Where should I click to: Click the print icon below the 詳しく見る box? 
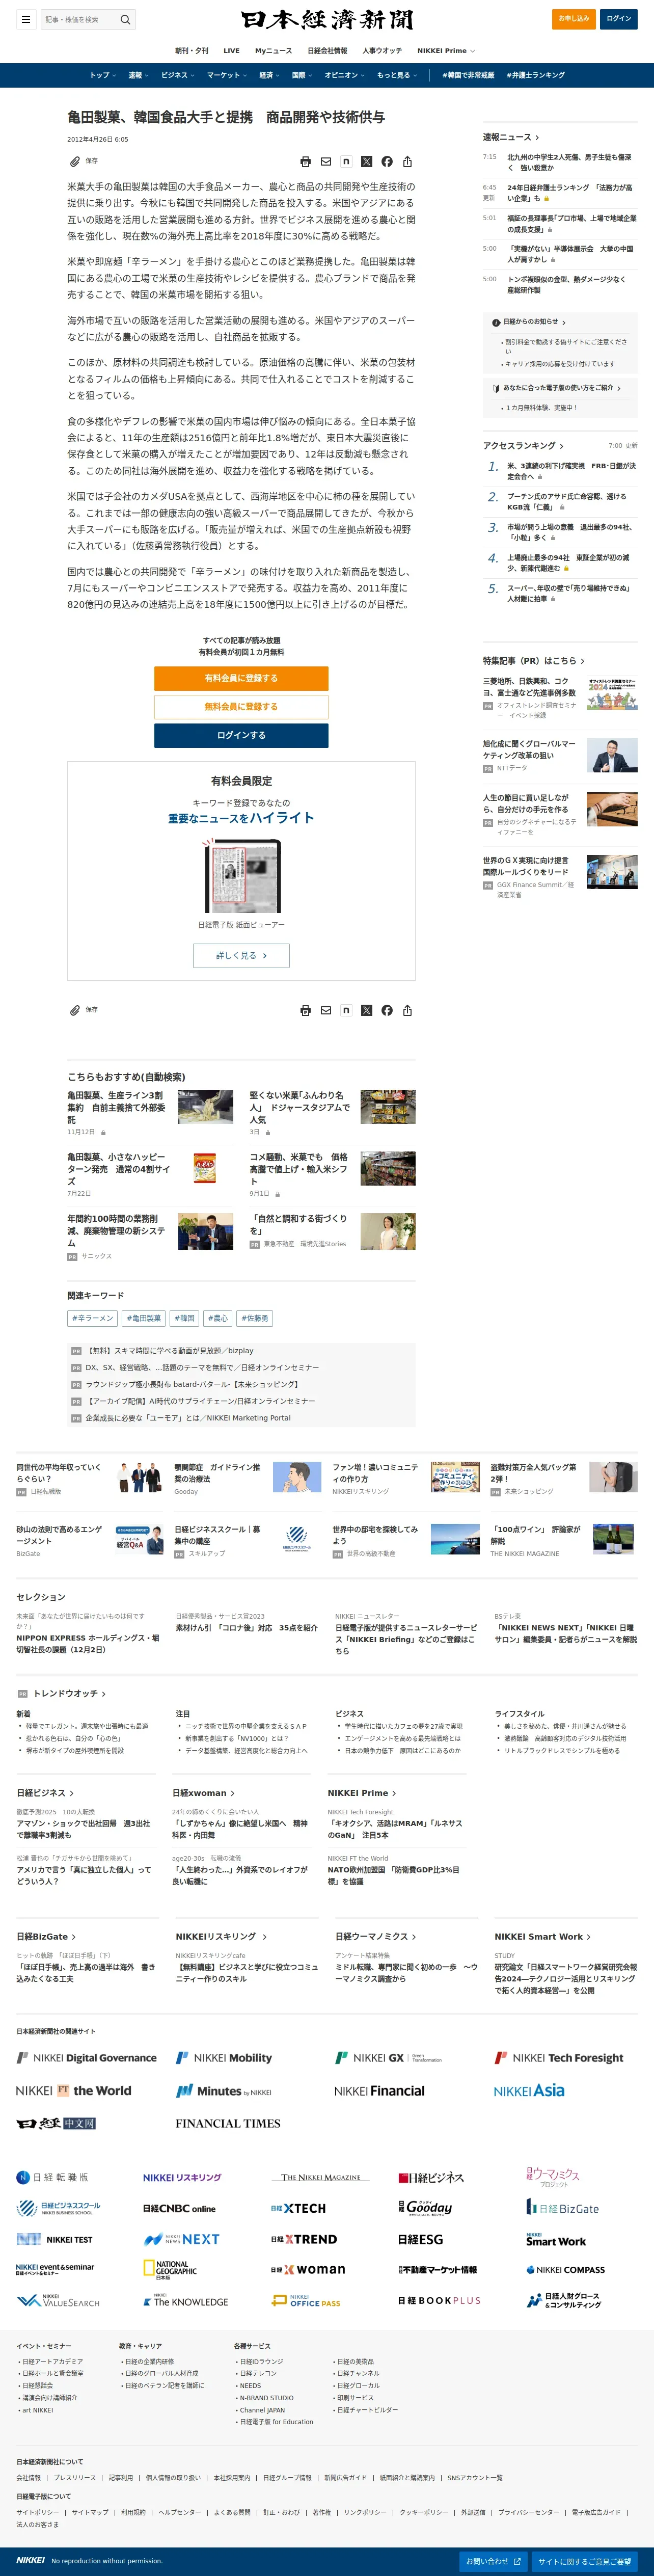[x=305, y=1010]
